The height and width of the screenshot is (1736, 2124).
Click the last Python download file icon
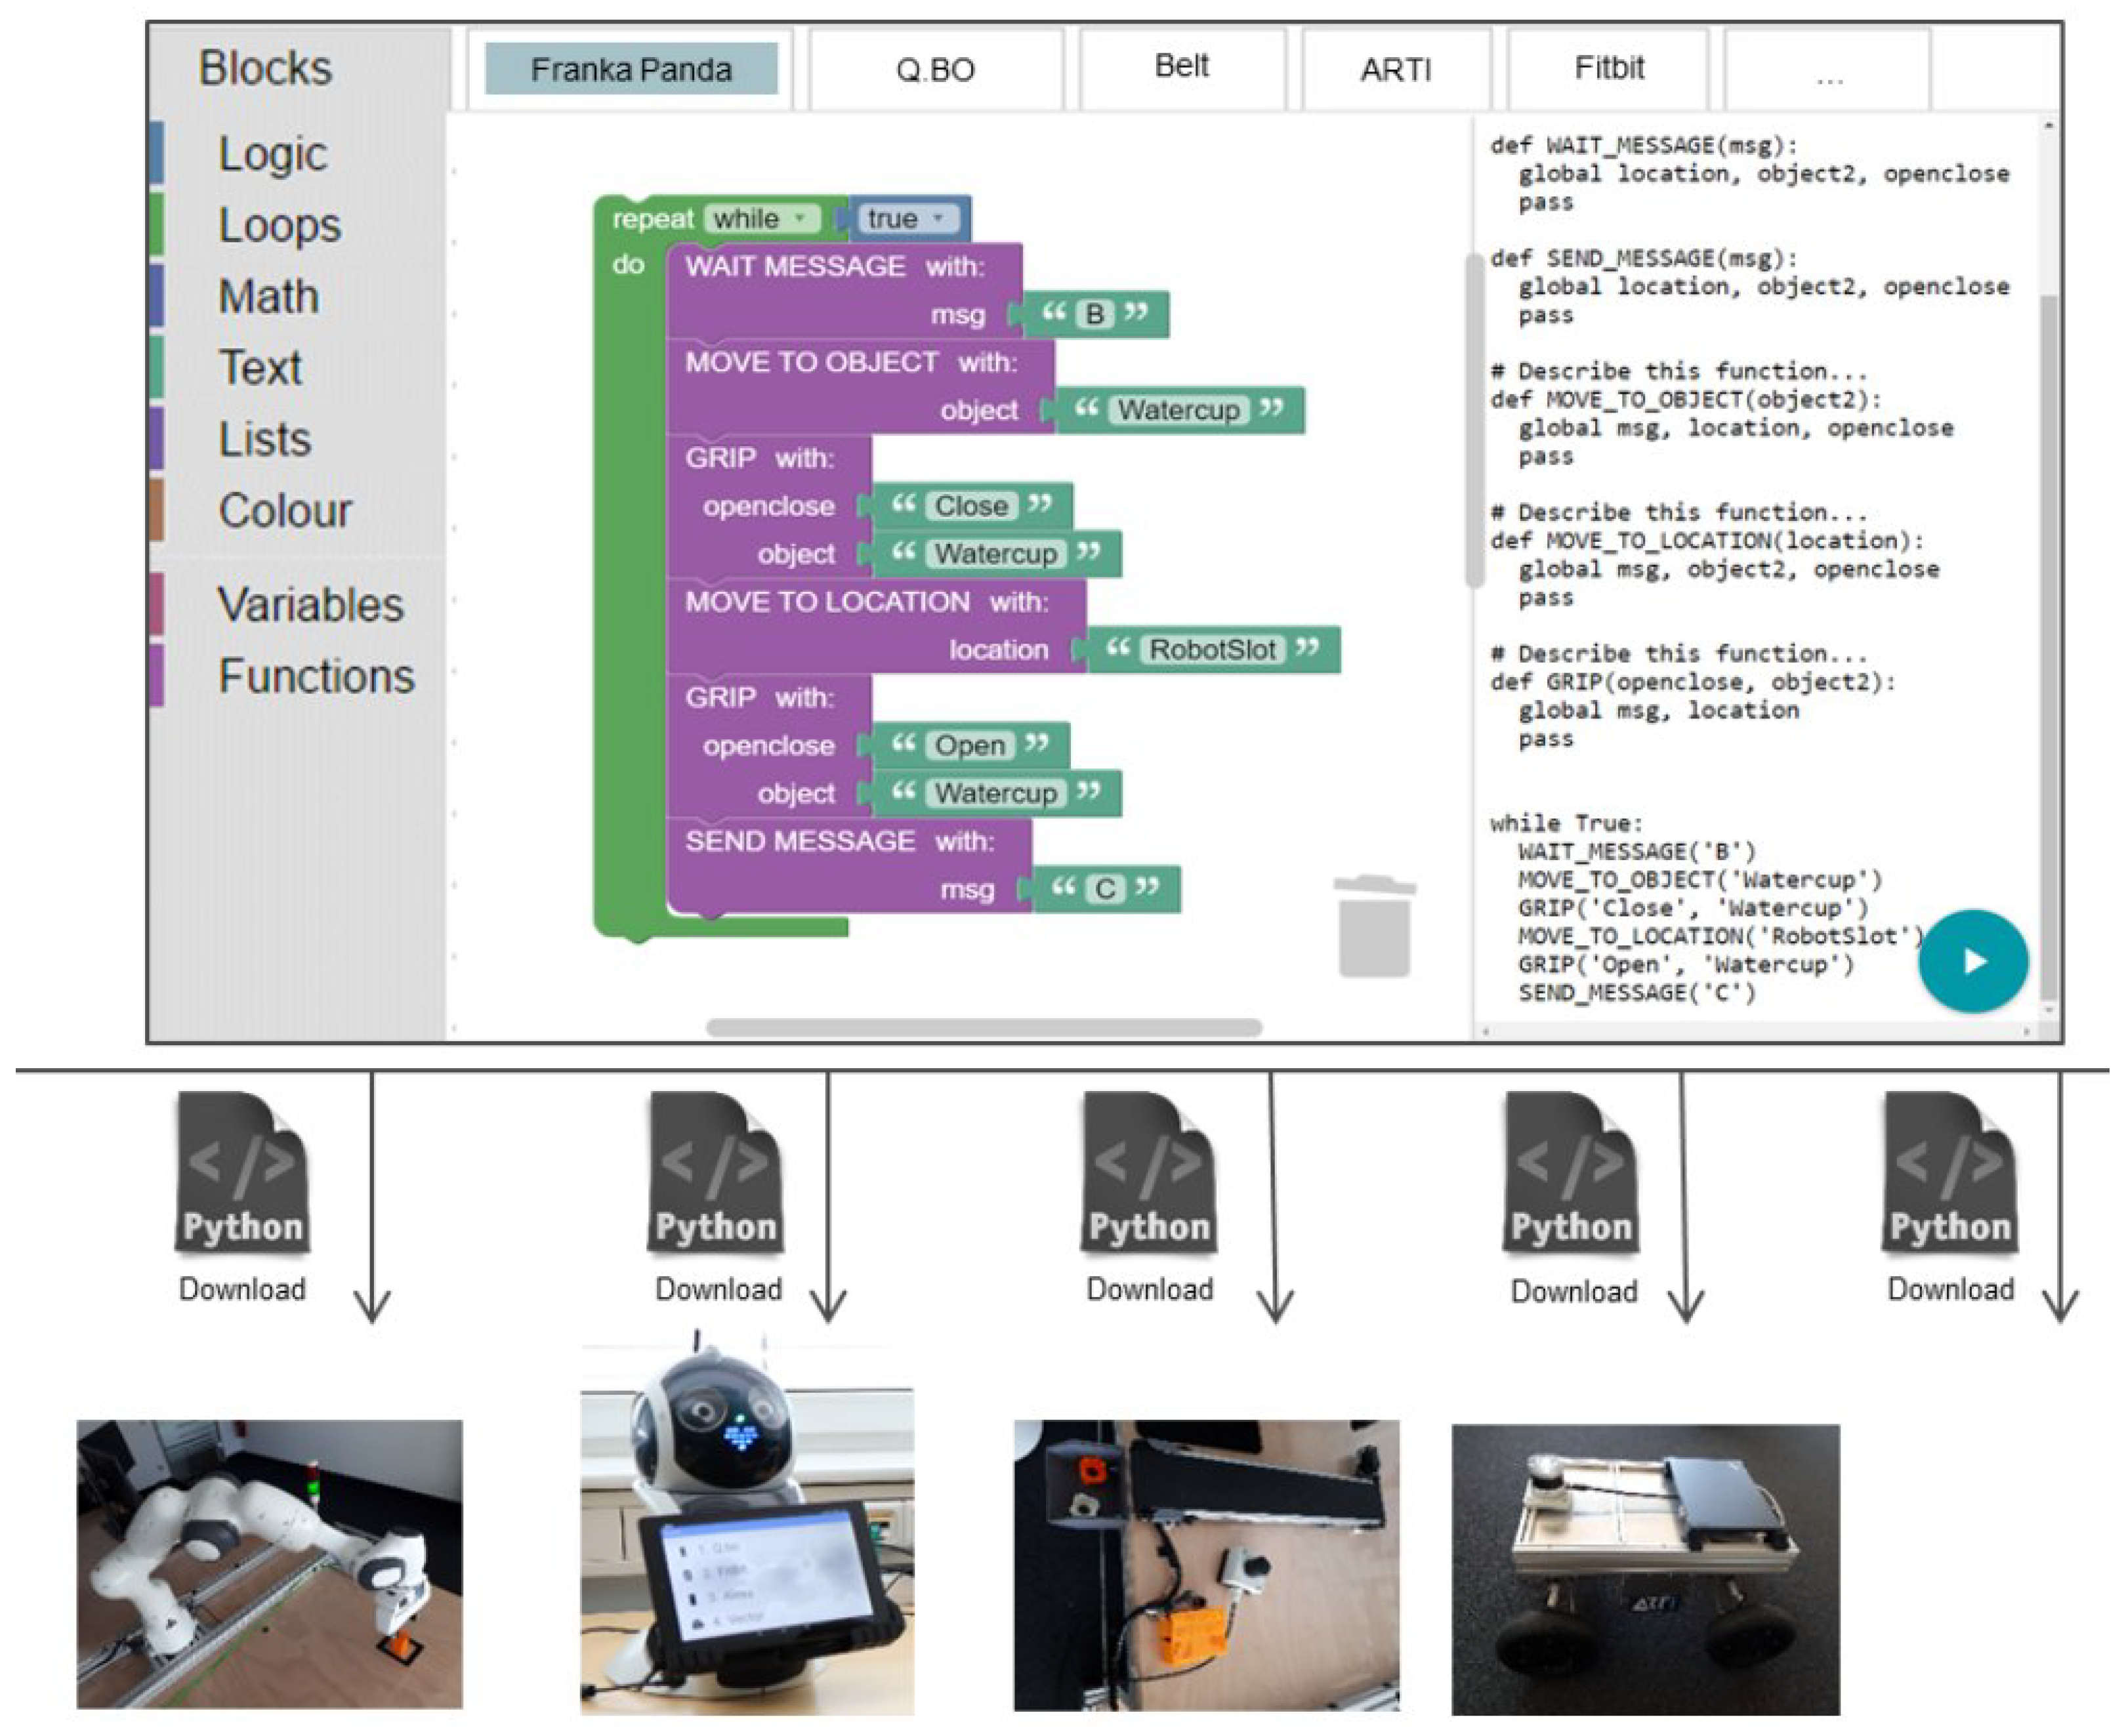pos(1949,1172)
